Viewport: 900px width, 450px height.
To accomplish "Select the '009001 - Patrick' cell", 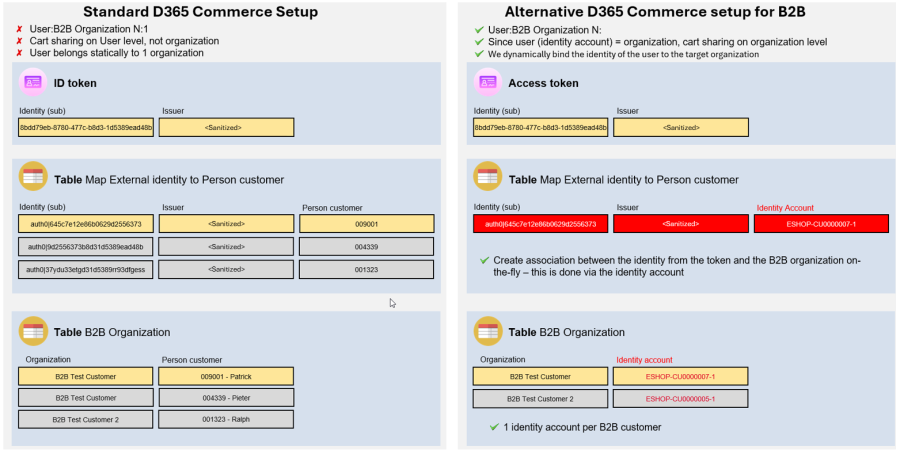I will 226,377.
